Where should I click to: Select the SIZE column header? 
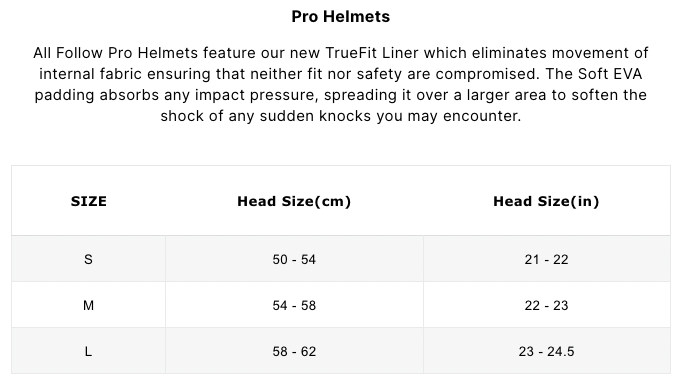pos(89,201)
